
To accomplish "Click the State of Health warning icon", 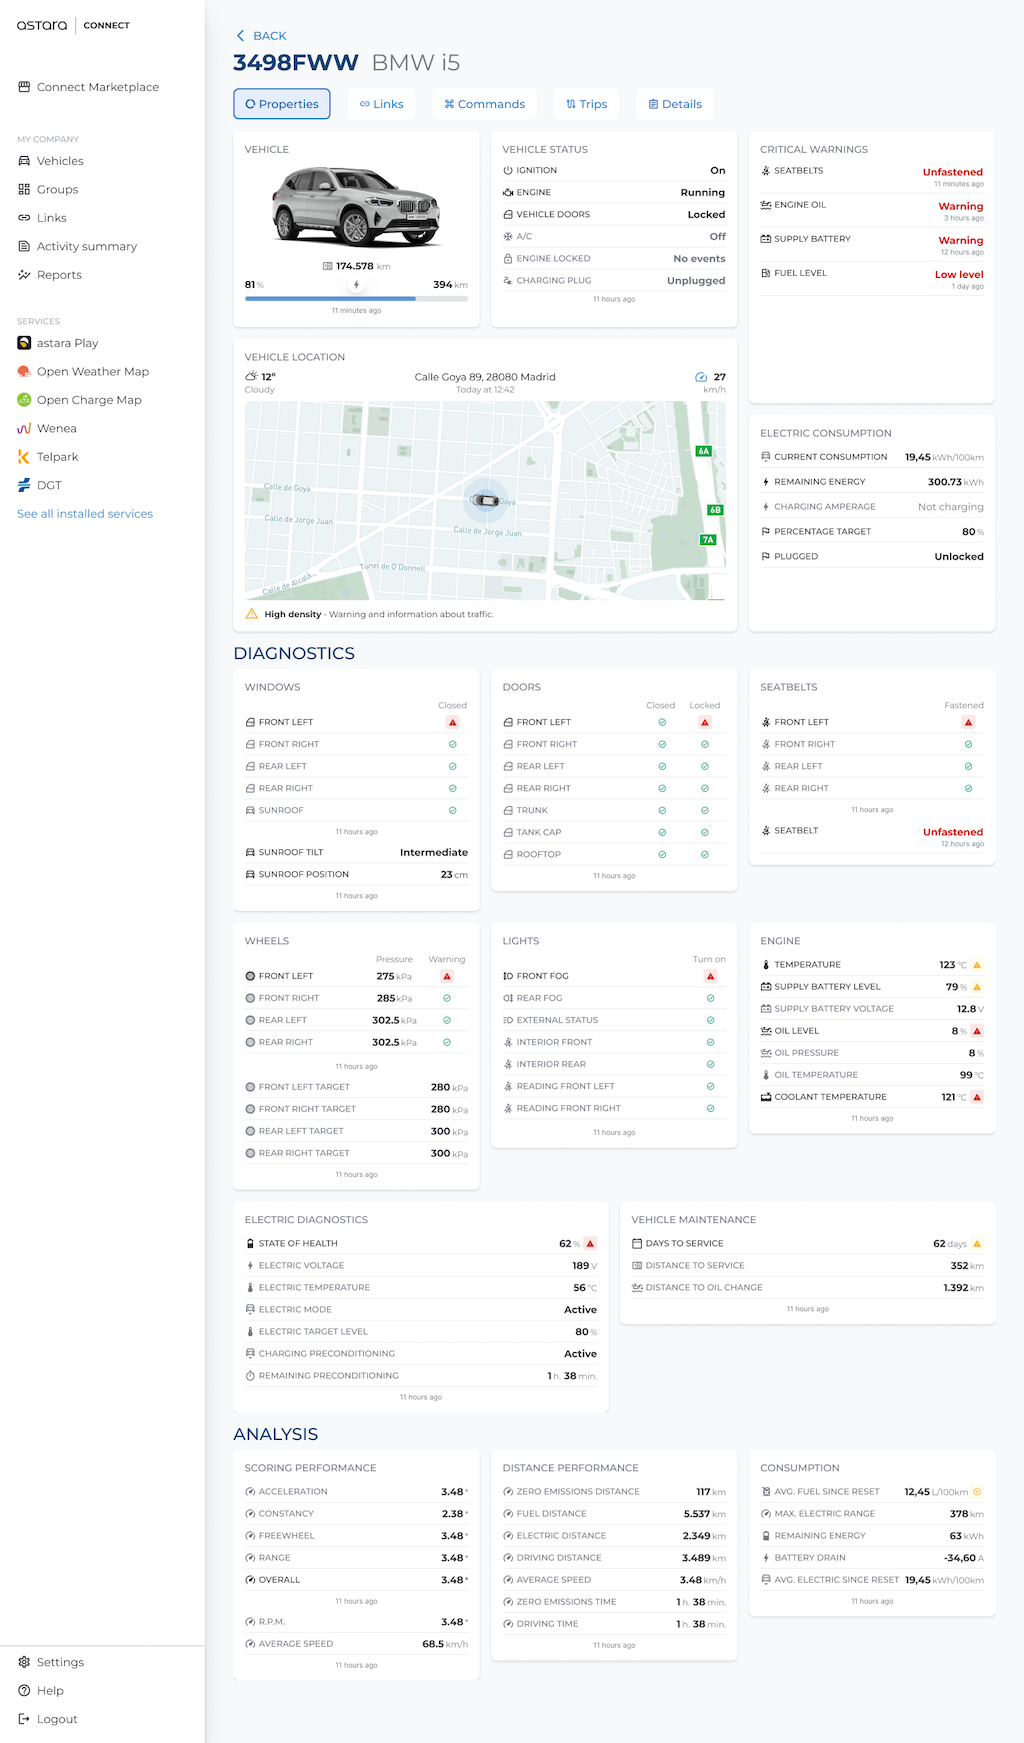I will coord(590,1244).
